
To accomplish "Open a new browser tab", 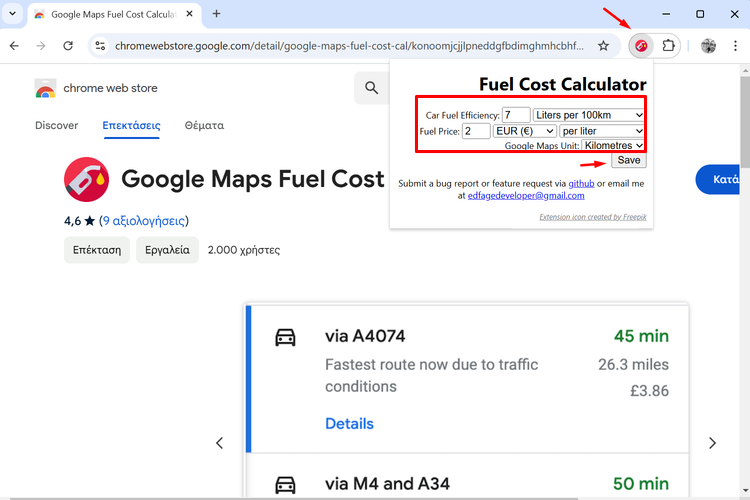I will 216,14.
